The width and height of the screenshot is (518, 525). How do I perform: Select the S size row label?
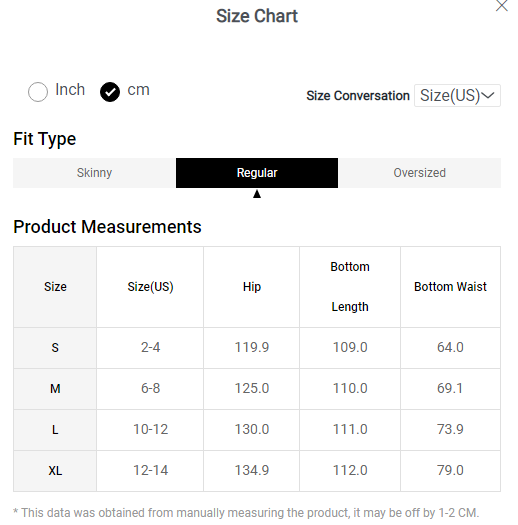[x=55, y=348]
